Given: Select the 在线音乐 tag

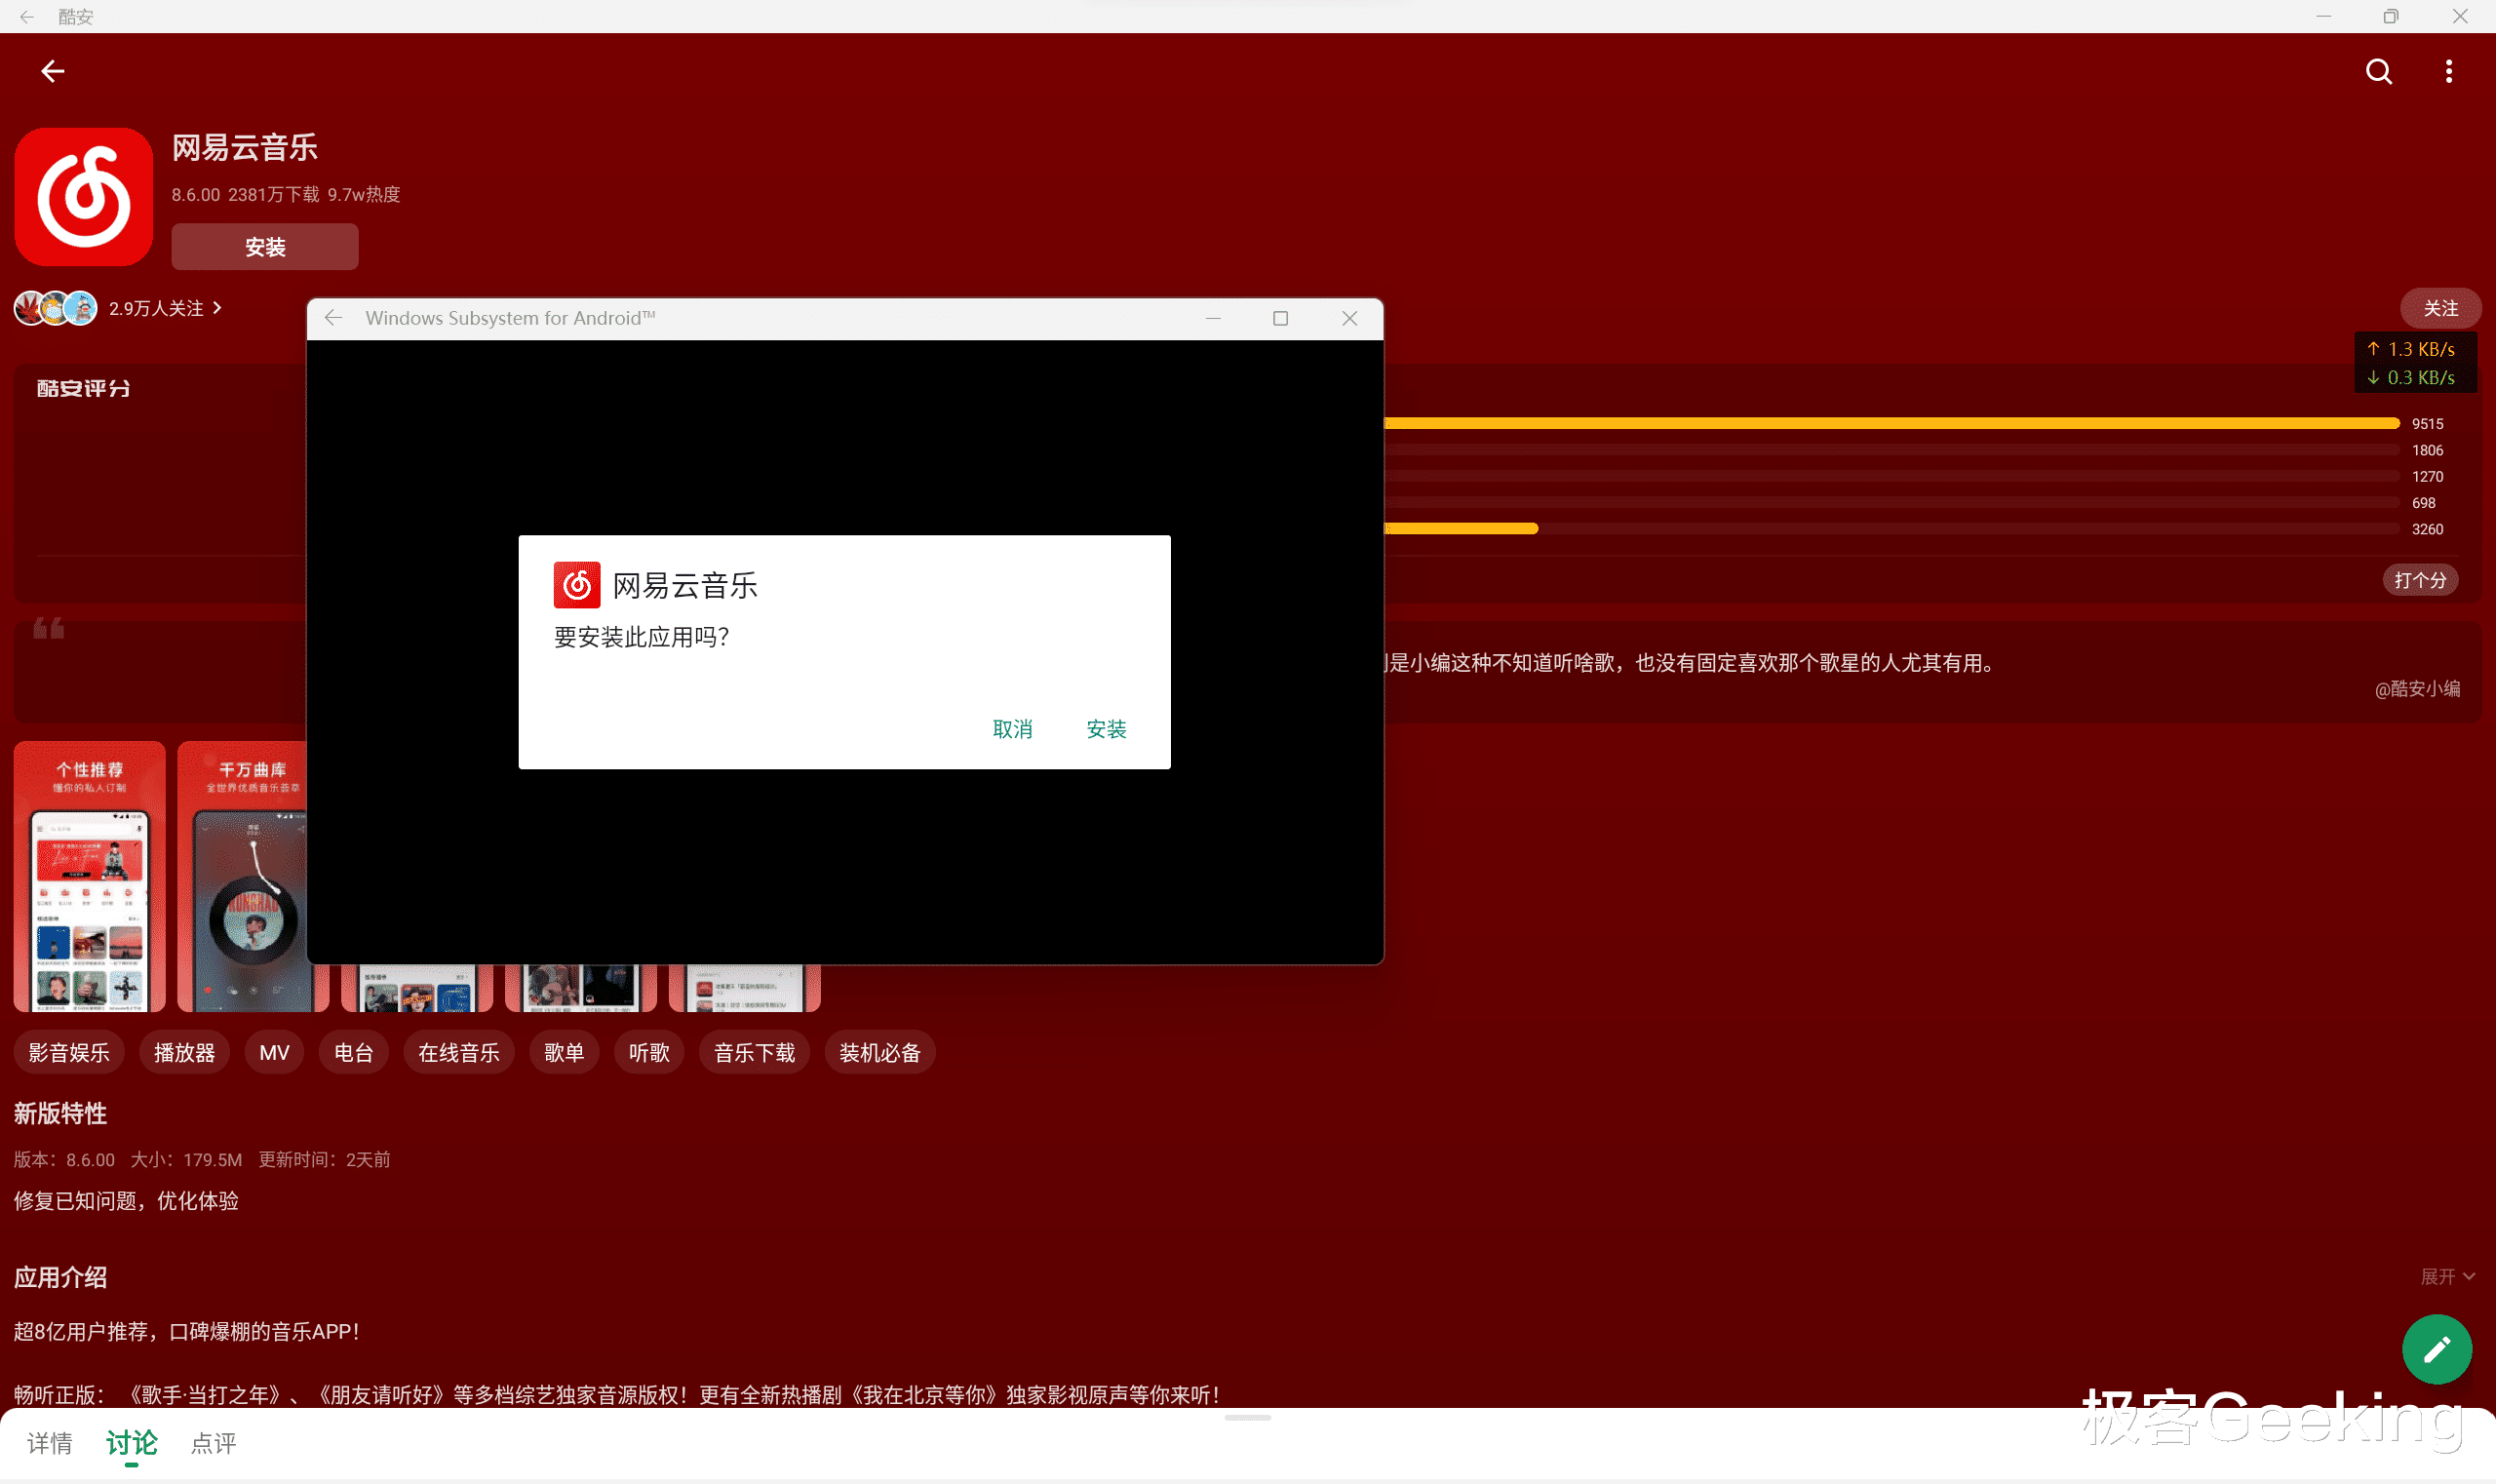Looking at the screenshot, I should coord(459,1052).
